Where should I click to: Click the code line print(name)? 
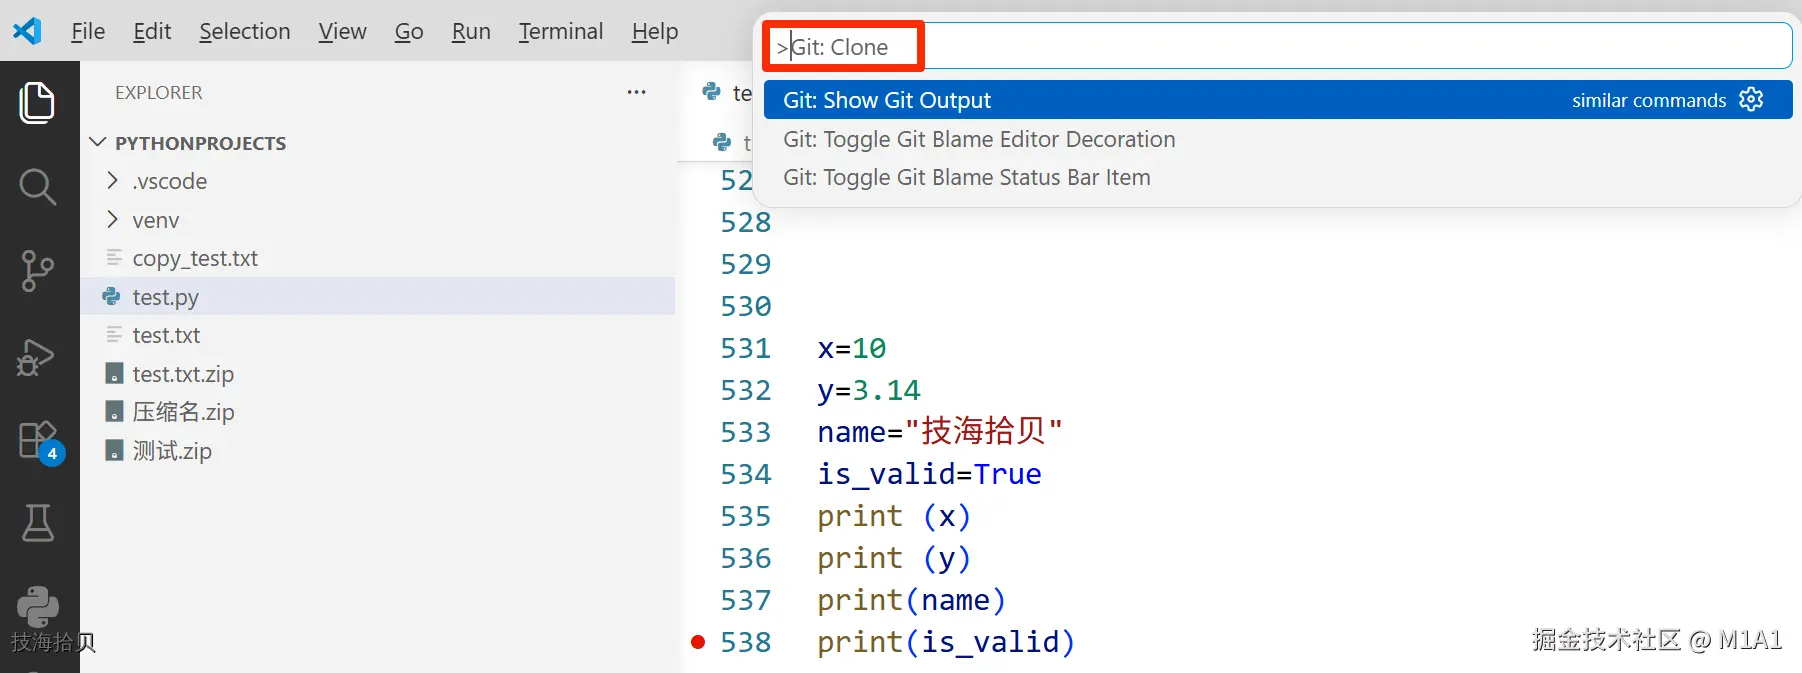tap(911, 600)
